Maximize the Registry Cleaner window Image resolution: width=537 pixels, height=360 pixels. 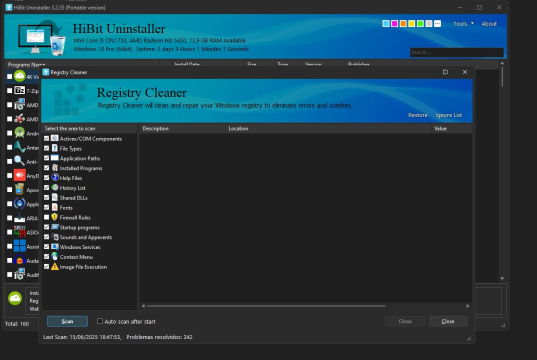pos(445,72)
